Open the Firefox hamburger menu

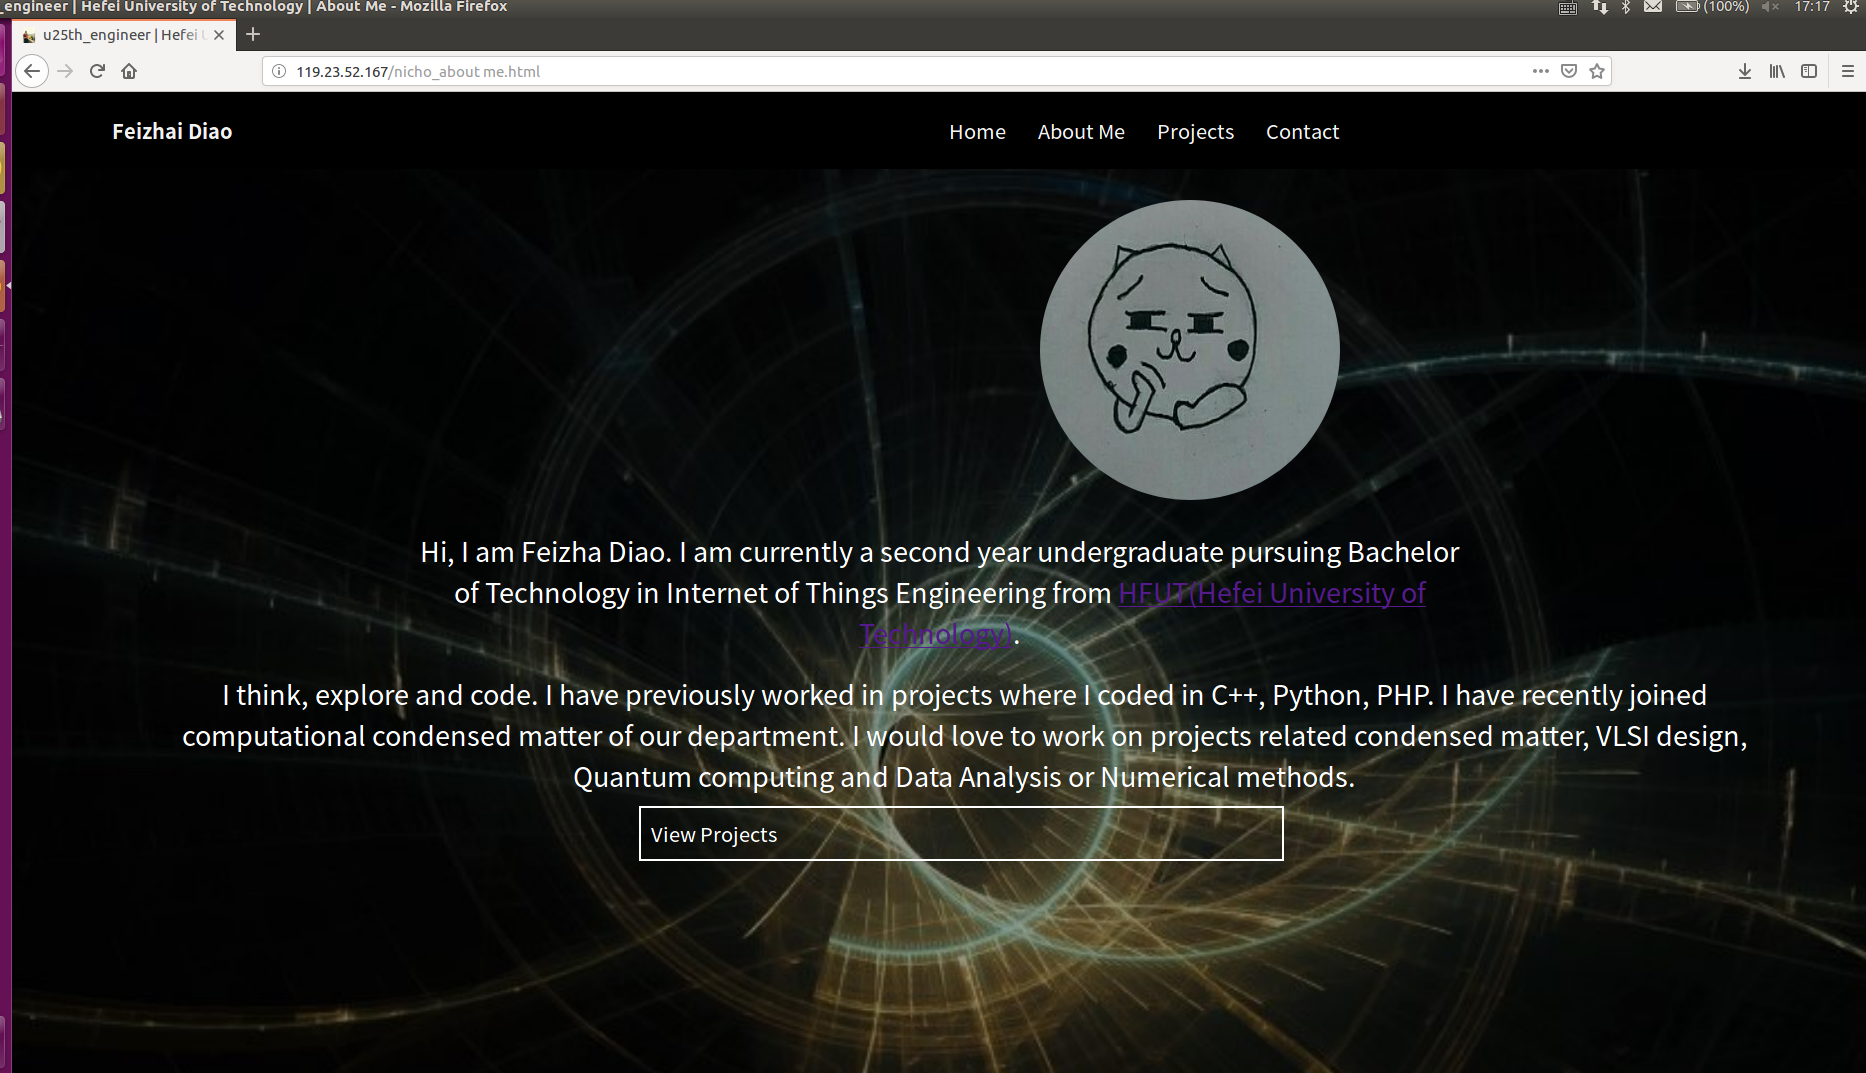(x=1848, y=71)
